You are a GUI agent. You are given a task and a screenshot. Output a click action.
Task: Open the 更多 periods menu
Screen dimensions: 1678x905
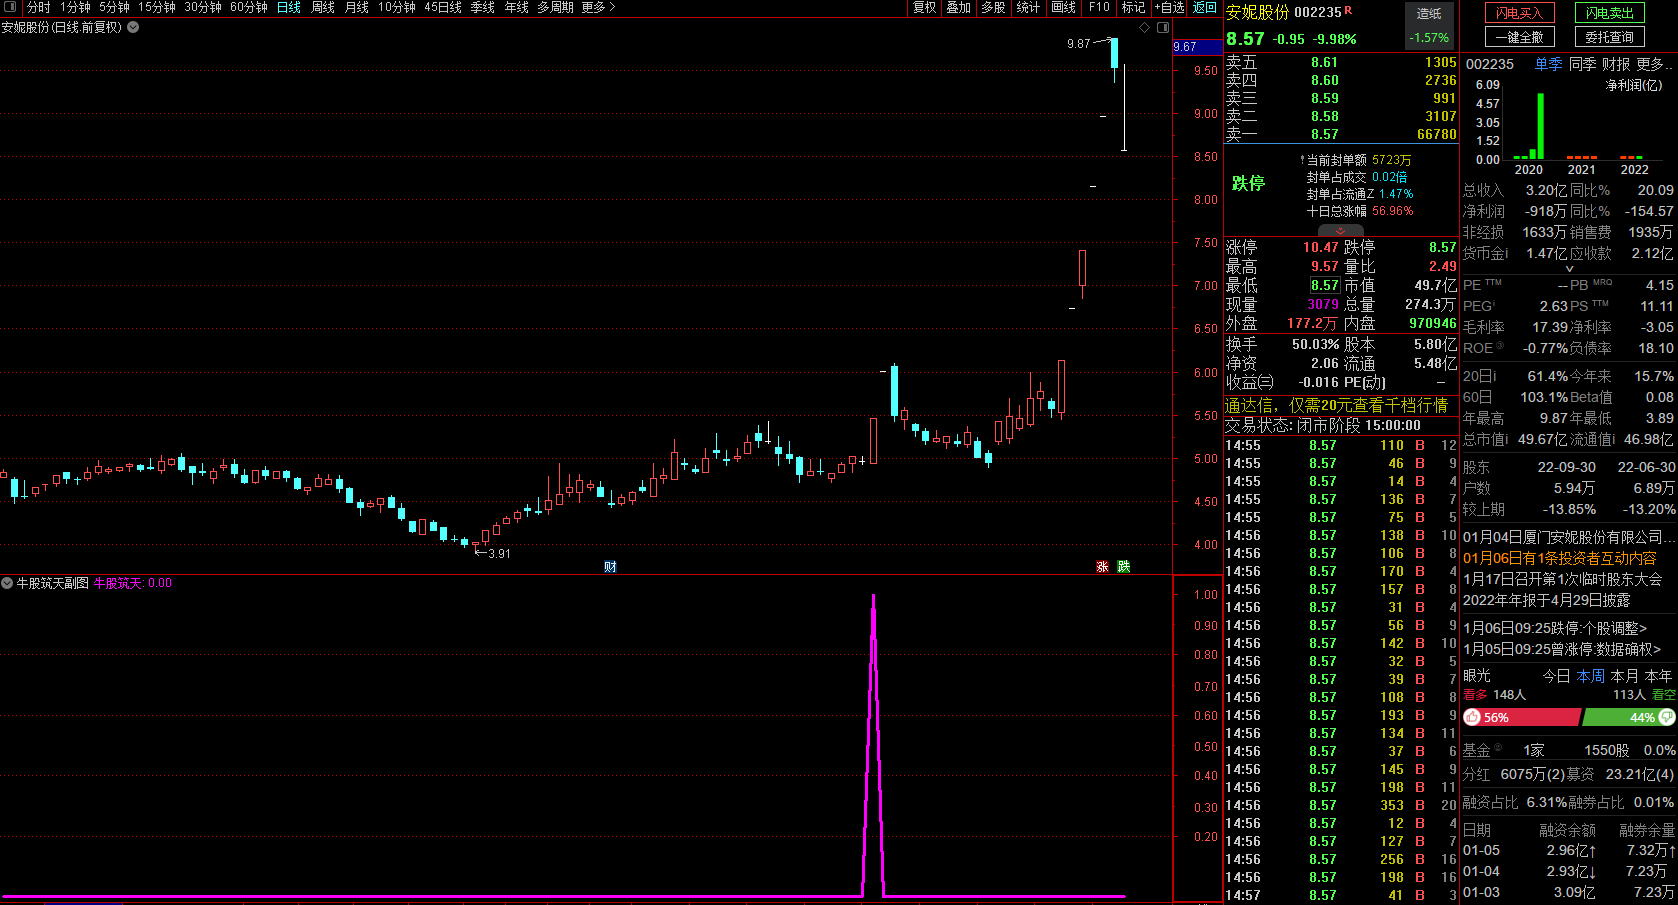click(x=598, y=7)
